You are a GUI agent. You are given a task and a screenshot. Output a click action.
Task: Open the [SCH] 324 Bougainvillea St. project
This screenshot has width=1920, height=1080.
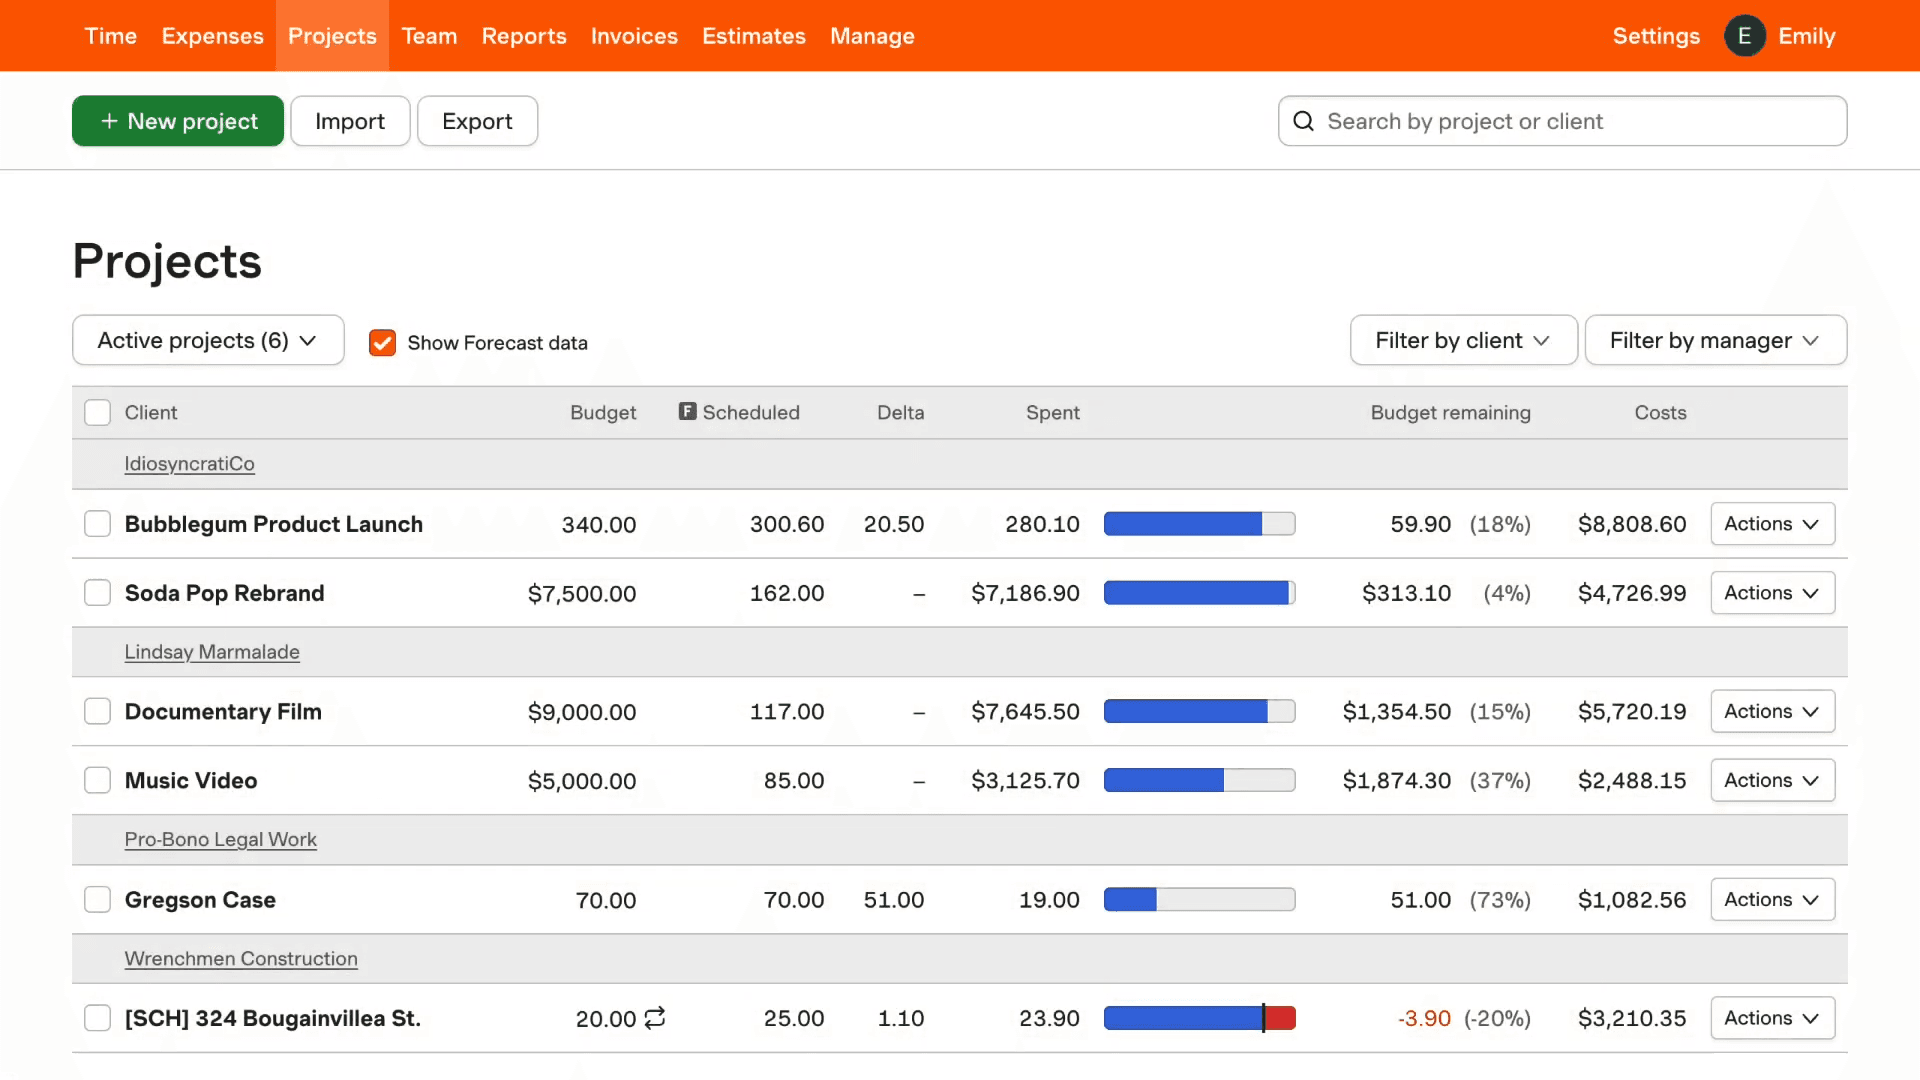coord(272,1018)
